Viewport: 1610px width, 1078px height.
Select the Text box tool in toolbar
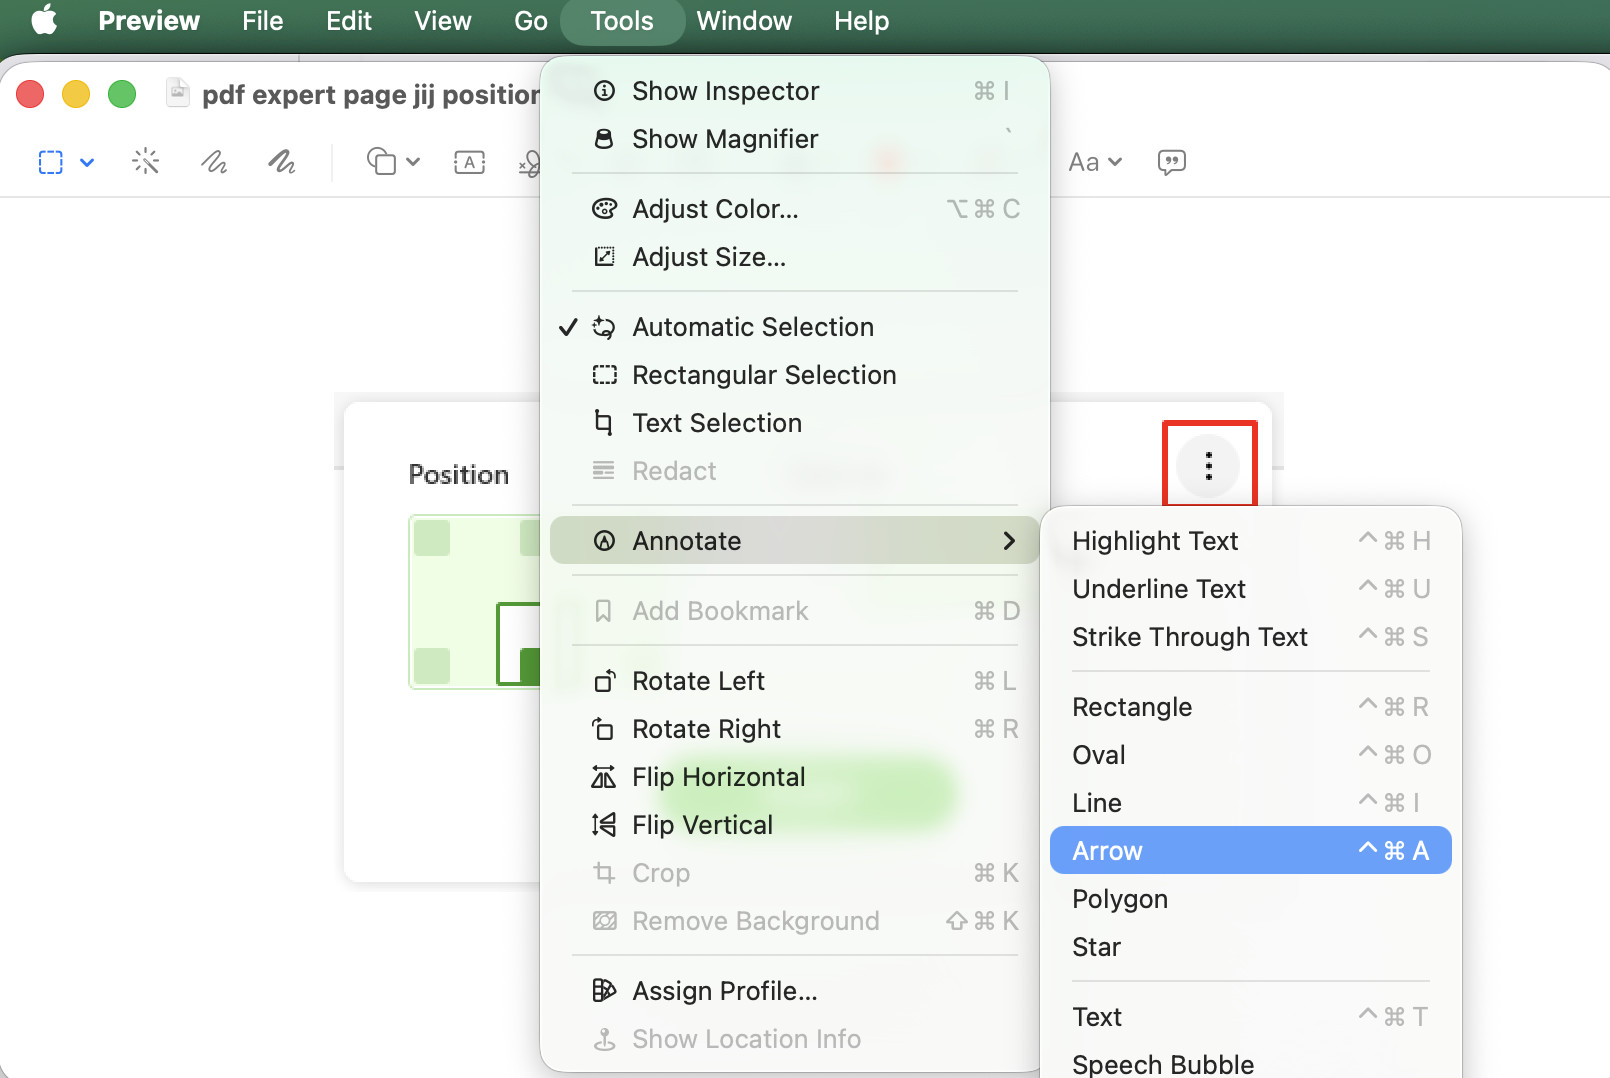[x=469, y=162]
